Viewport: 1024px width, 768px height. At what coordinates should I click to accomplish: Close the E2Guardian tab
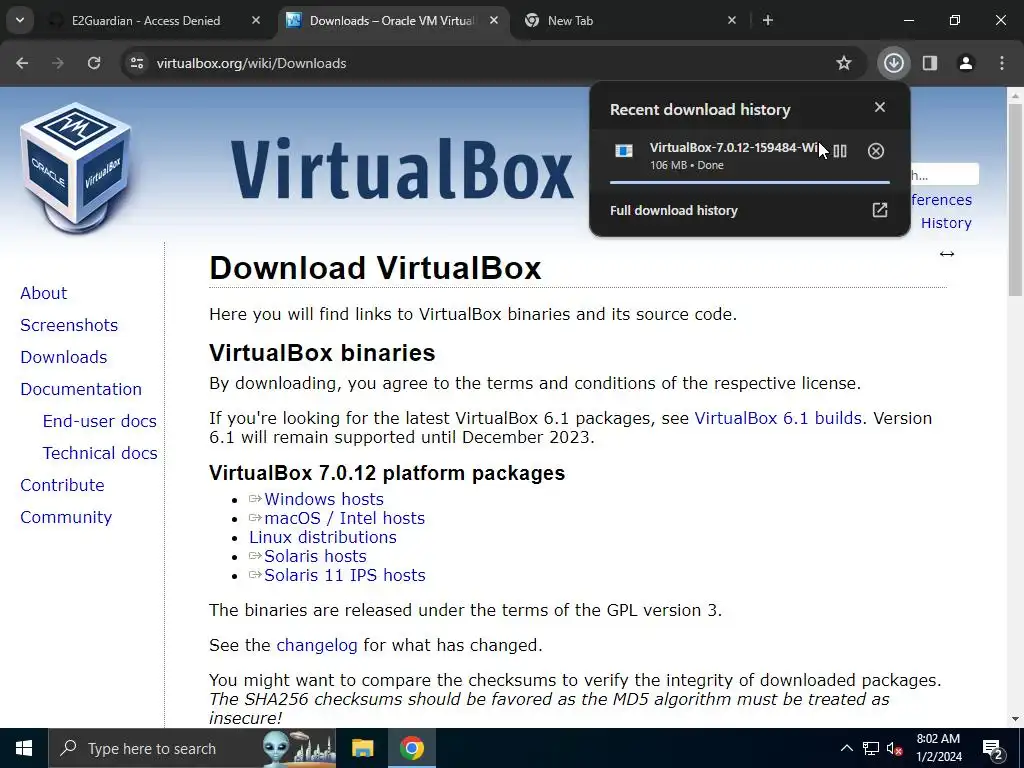click(x=256, y=21)
